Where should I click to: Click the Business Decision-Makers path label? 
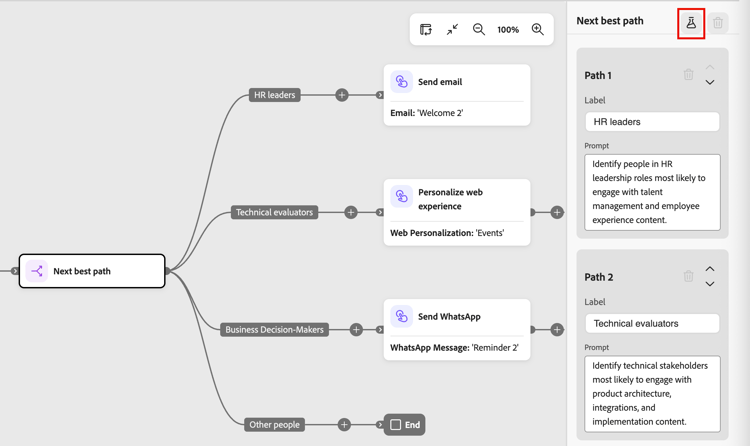tap(275, 329)
